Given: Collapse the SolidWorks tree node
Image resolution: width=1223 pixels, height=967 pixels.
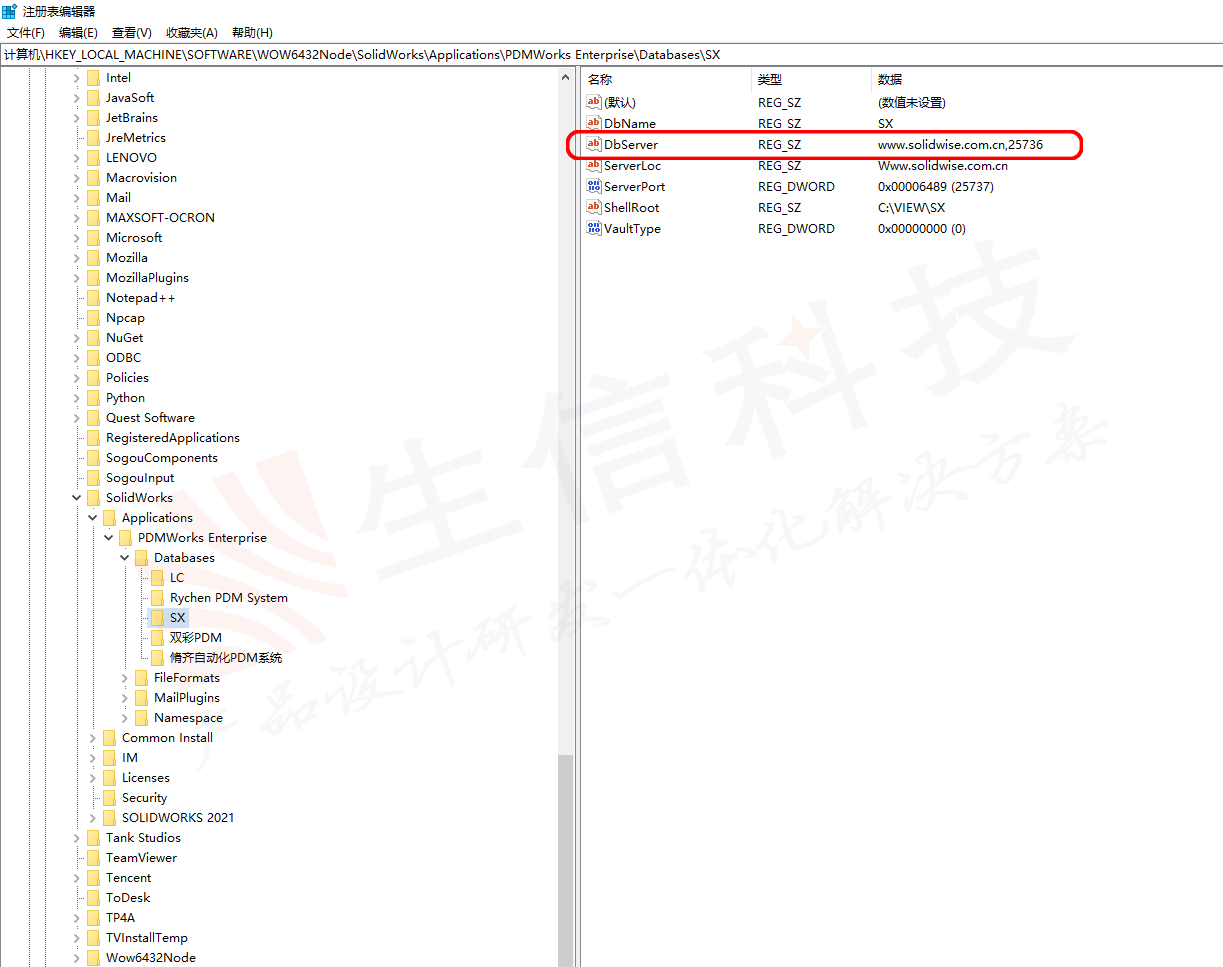Looking at the screenshot, I should pyautogui.click(x=77, y=498).
